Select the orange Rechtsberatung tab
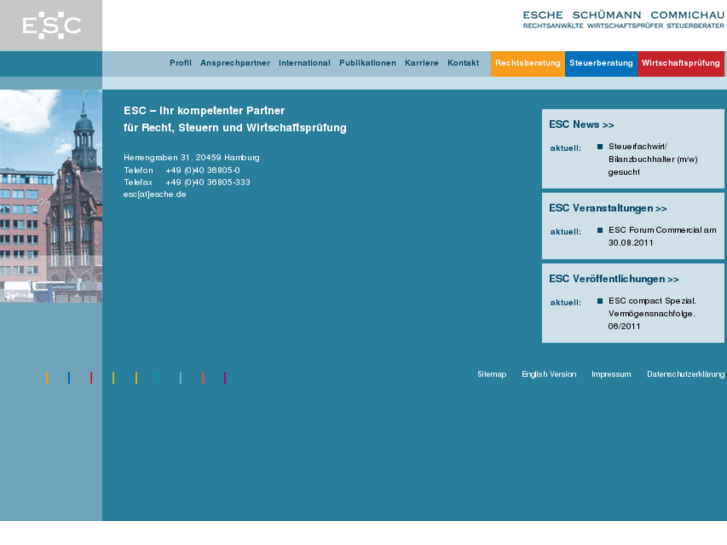Image resolution: width=727 pixels, height=545 pixels. pyautogui.click(x=528, y=64)
